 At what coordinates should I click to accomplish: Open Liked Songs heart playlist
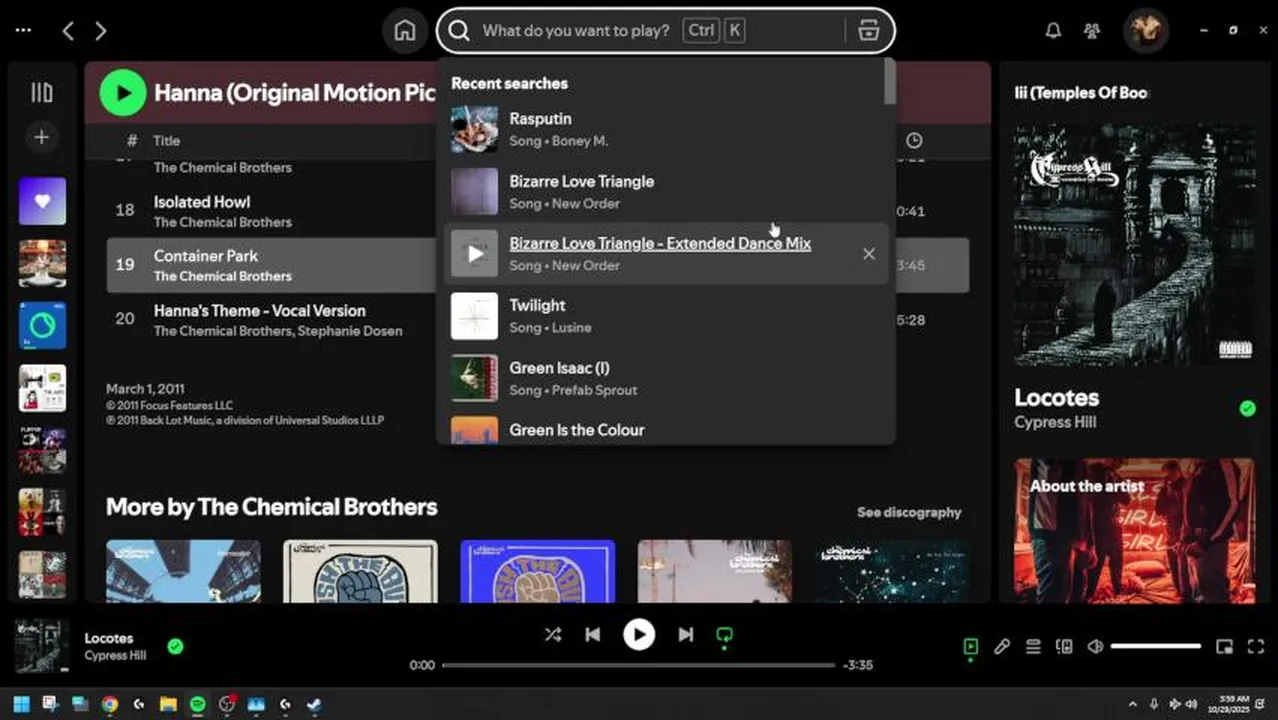click(42, 201)
